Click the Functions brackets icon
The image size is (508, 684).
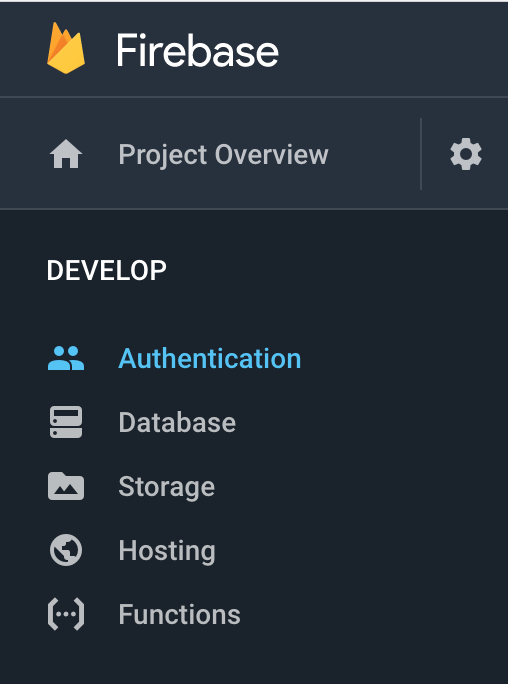66,614
